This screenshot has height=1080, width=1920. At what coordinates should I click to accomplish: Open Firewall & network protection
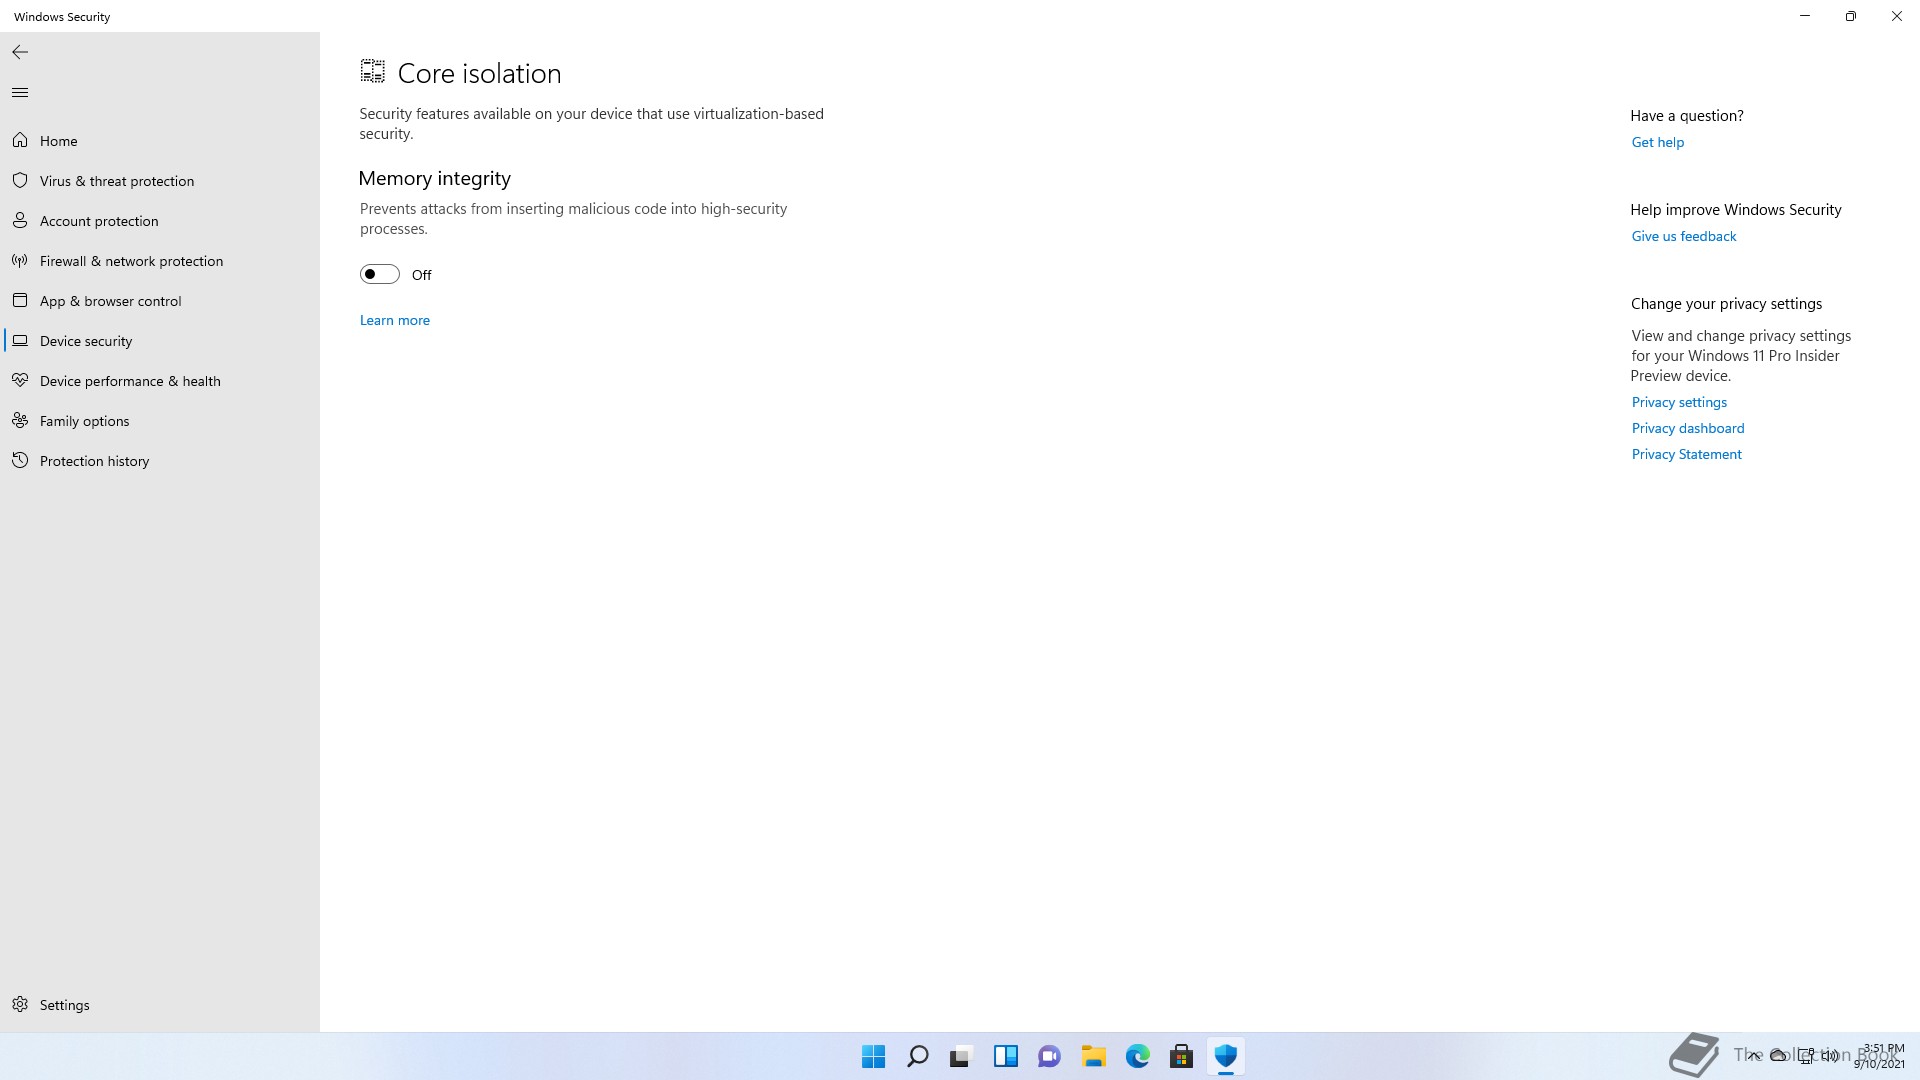point(160,261)
